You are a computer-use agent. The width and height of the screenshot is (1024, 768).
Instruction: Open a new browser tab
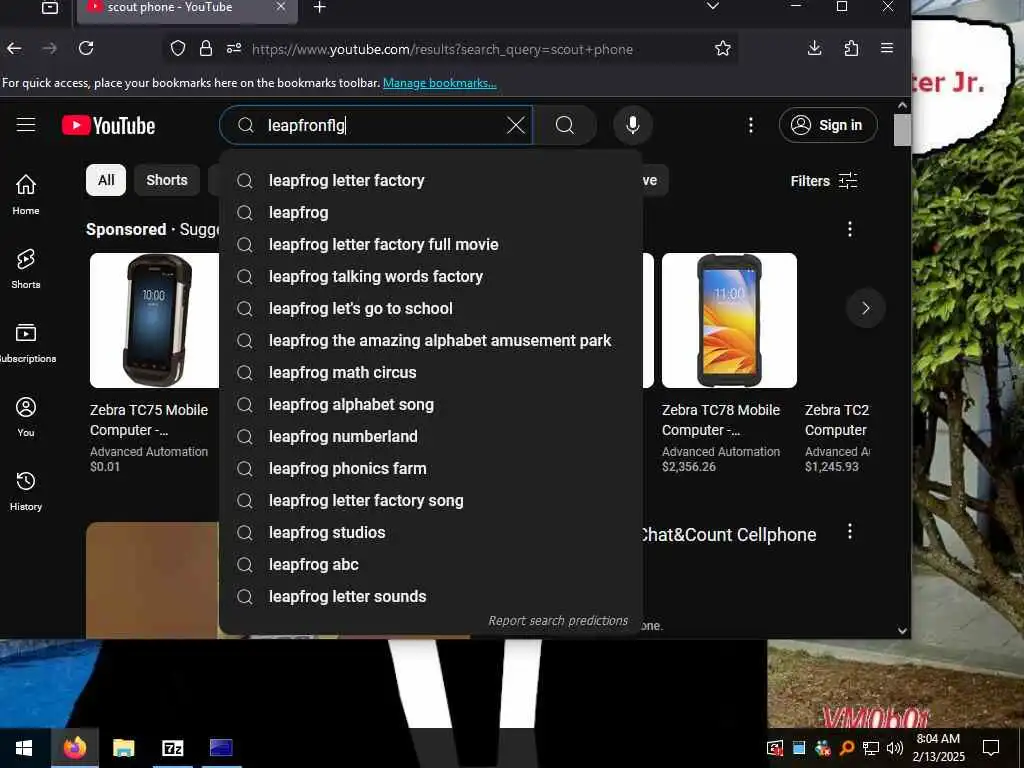click(x=319, y=7)
